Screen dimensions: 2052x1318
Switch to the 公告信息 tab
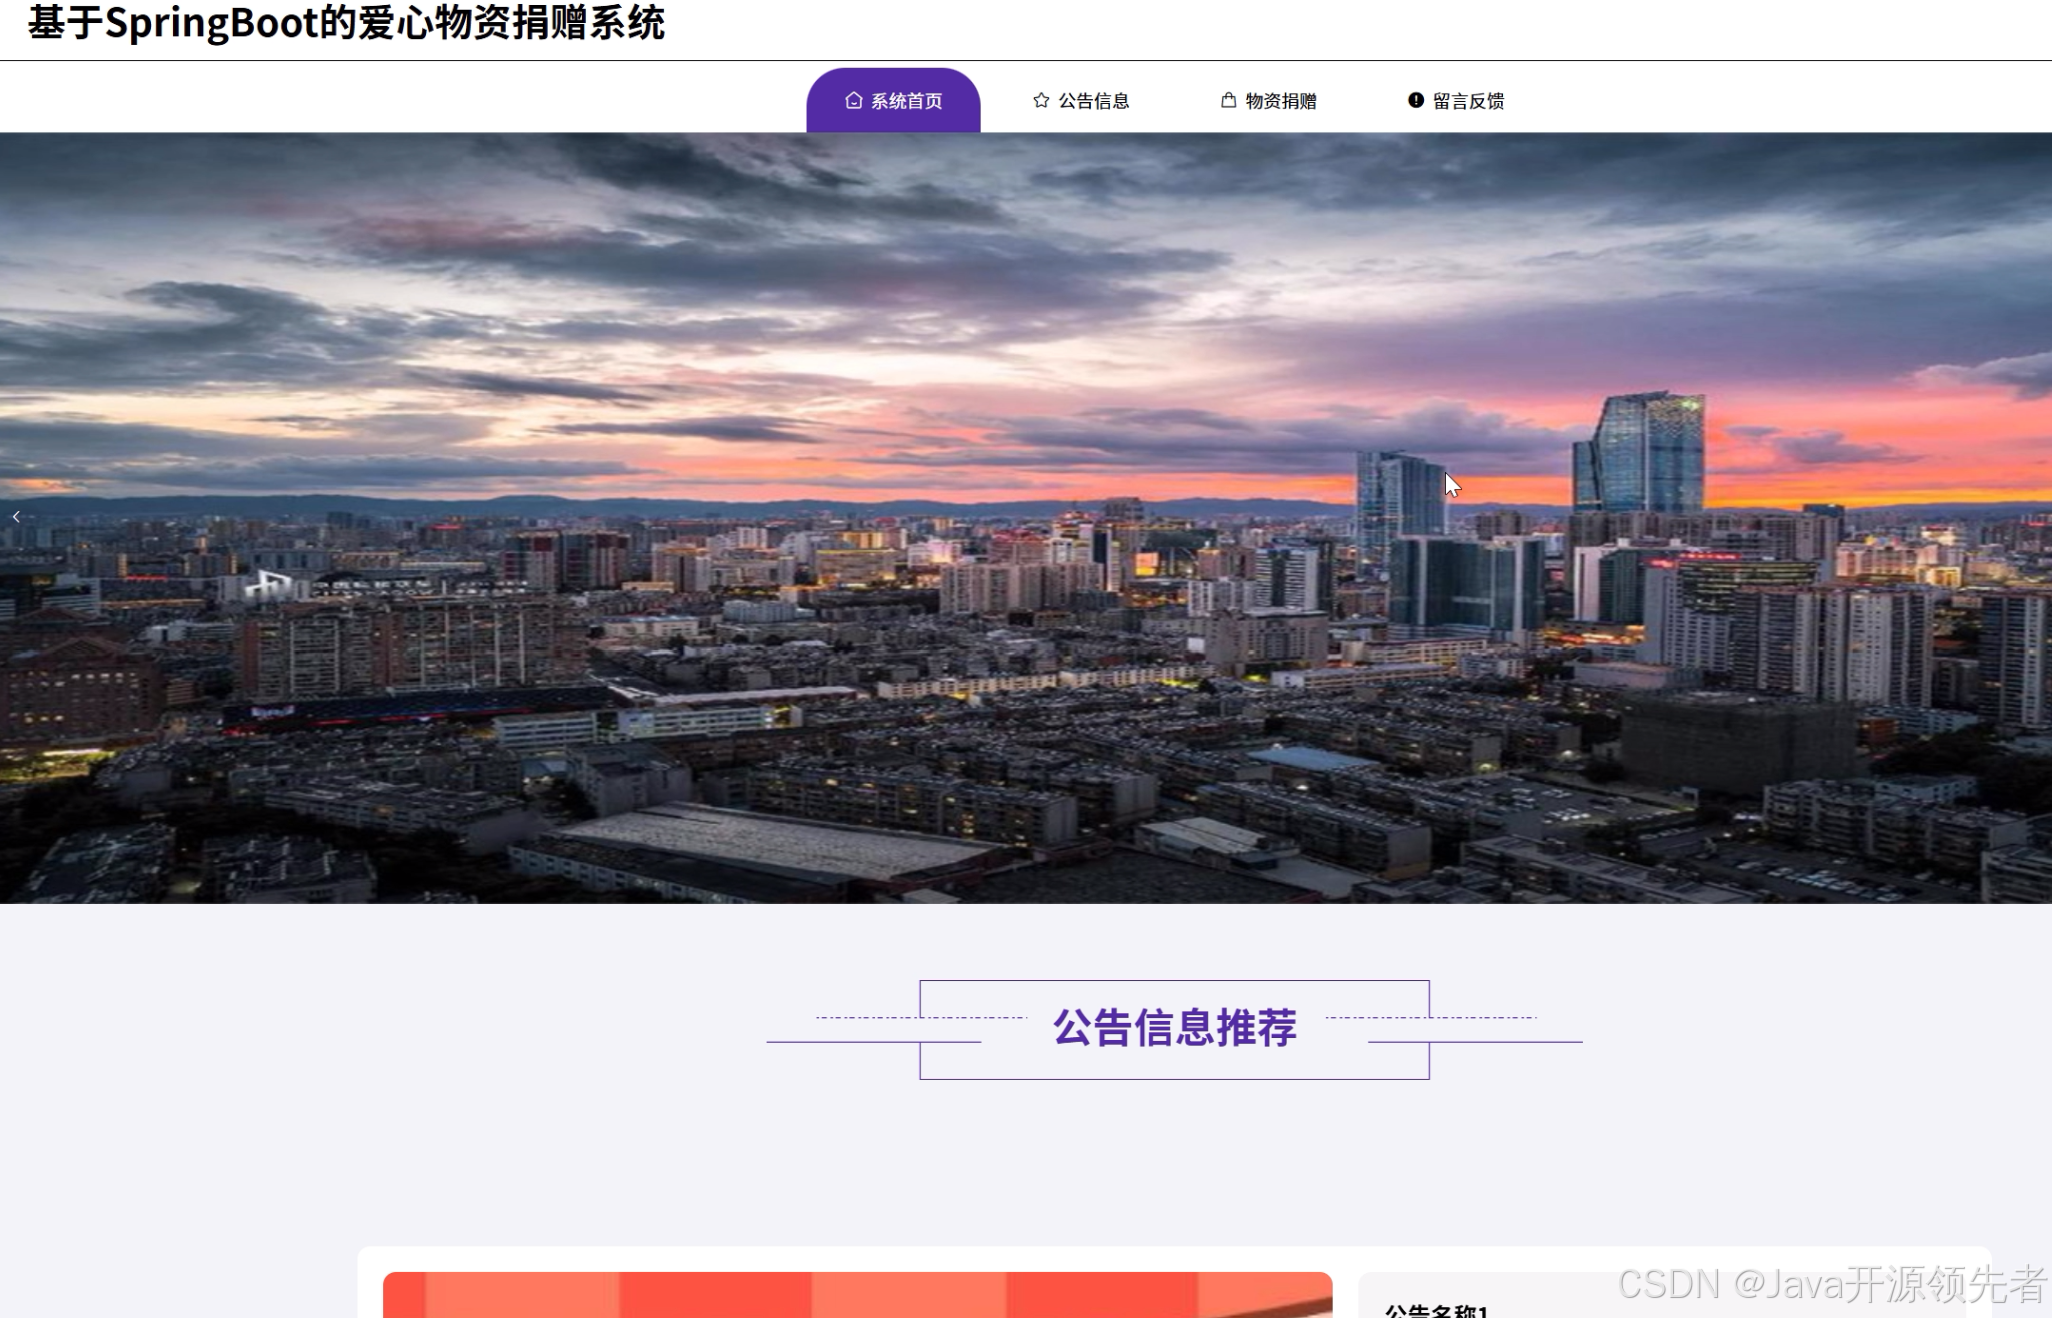click(x=1094, y=100)
